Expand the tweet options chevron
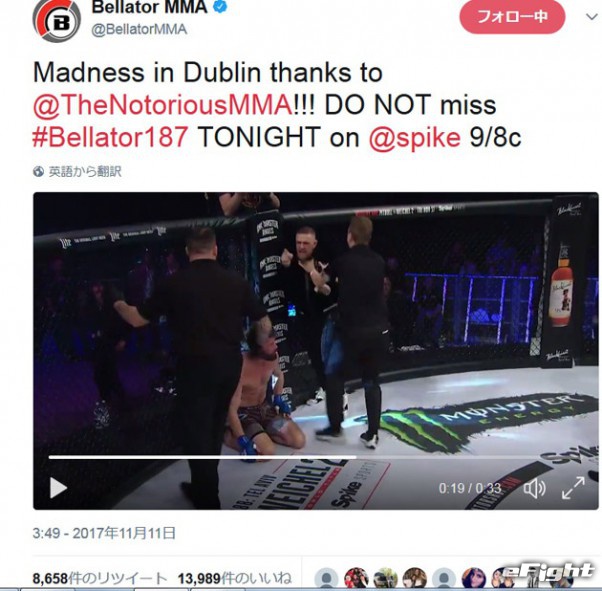602x591 pixels. 591,17
